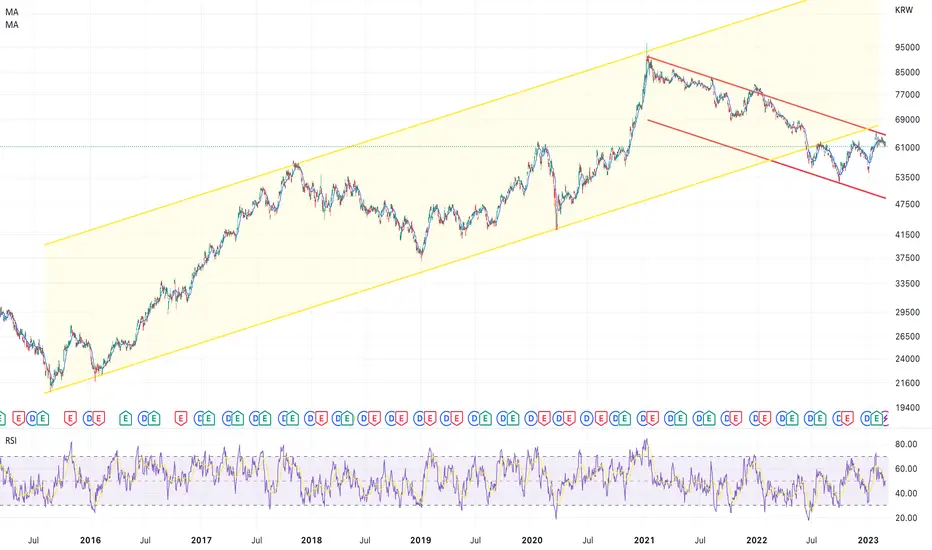The image size is (932, 550).
Task: Click the 95000 price axis label
Action: pyautogui.click(x=908, y=48)
